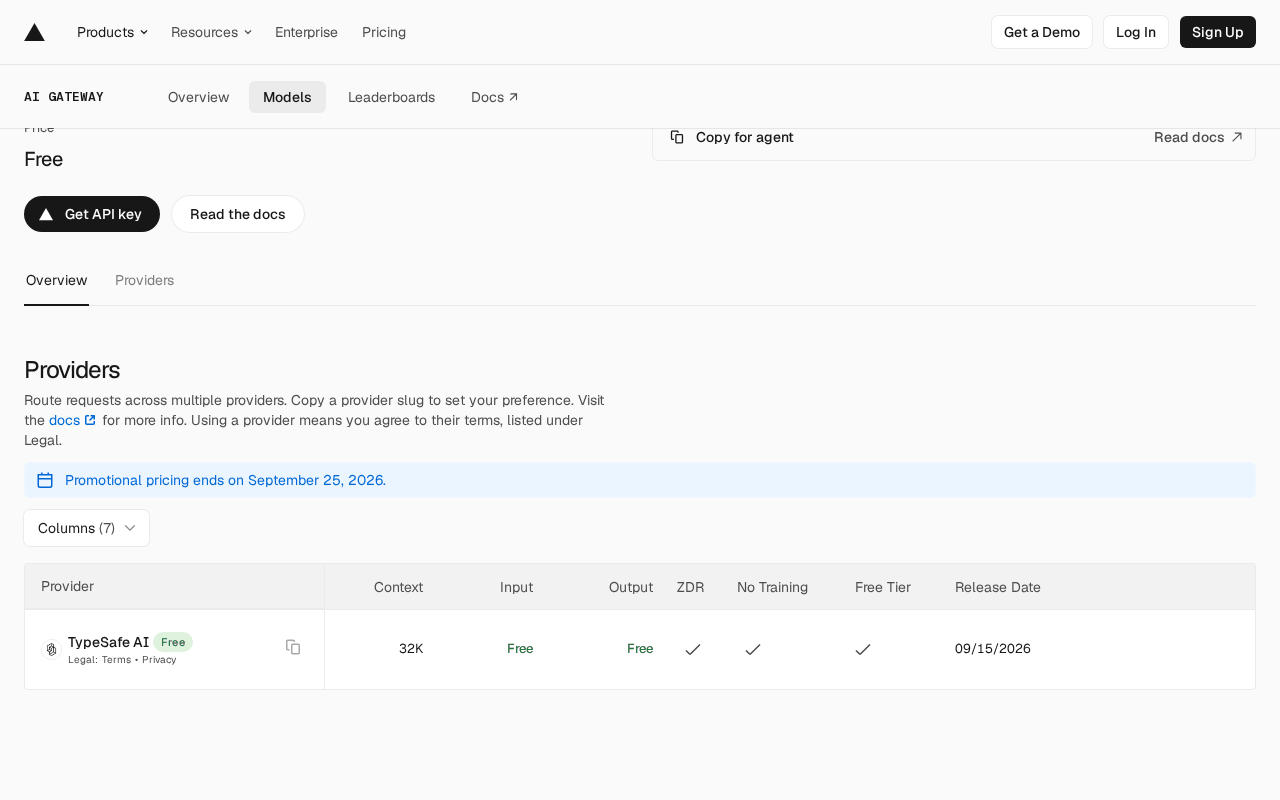Go to the Enterprise page

[x=306, y=32]
